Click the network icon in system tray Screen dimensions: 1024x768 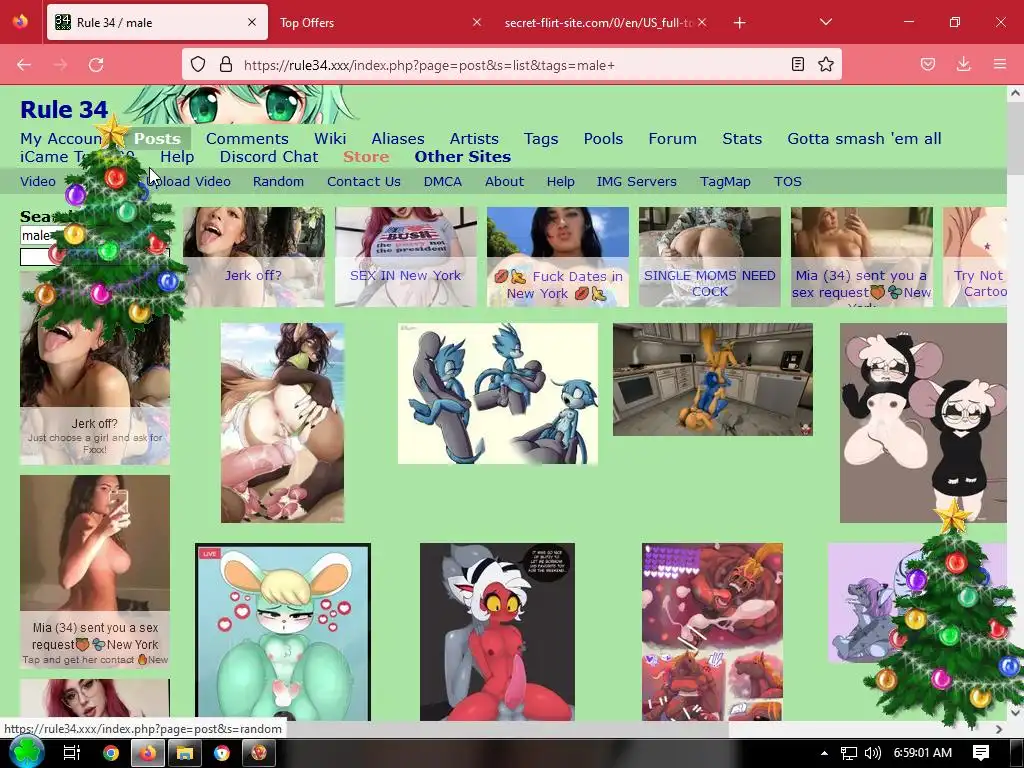(848, 753)
